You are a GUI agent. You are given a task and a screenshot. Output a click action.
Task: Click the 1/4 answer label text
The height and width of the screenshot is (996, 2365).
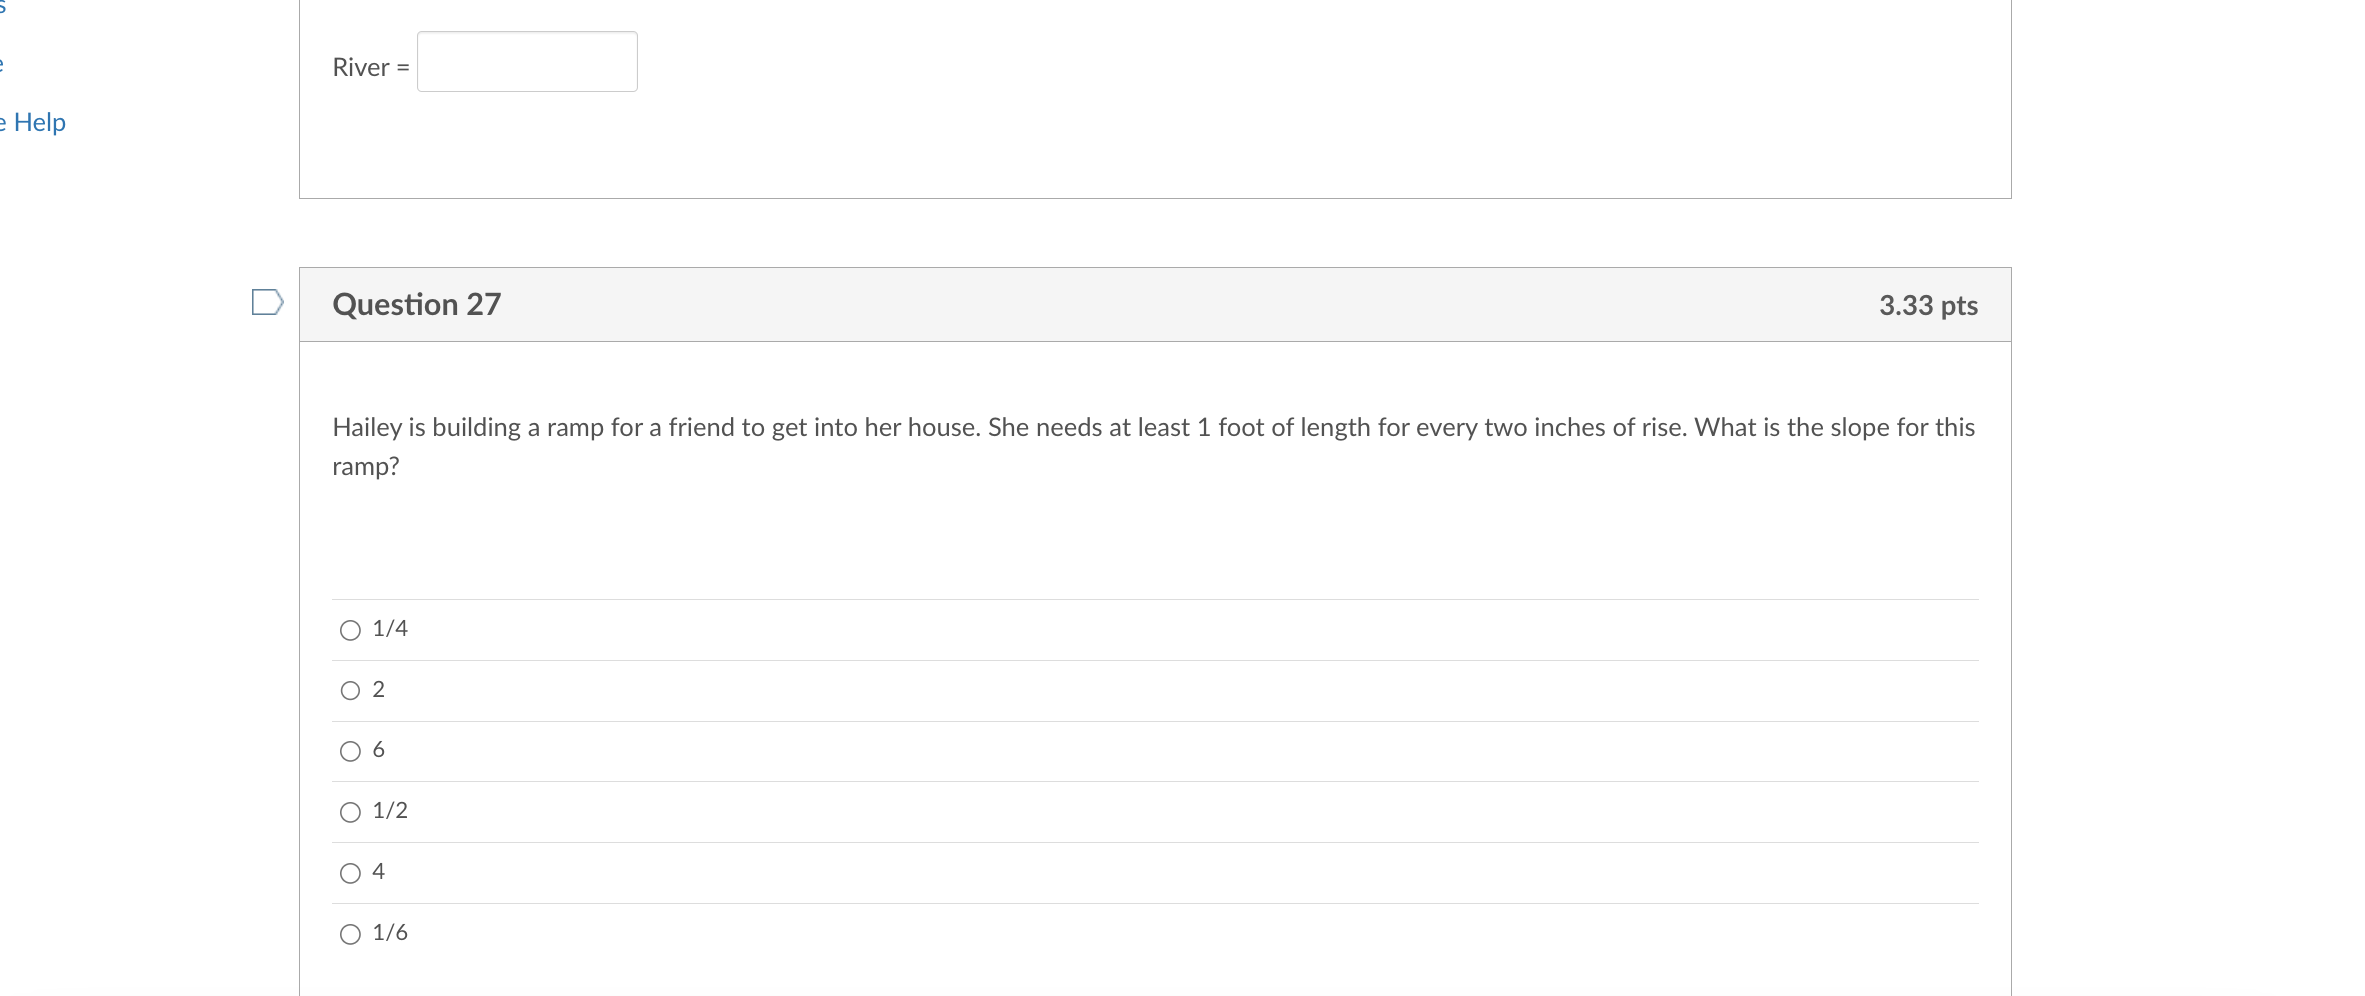(390, 628)
